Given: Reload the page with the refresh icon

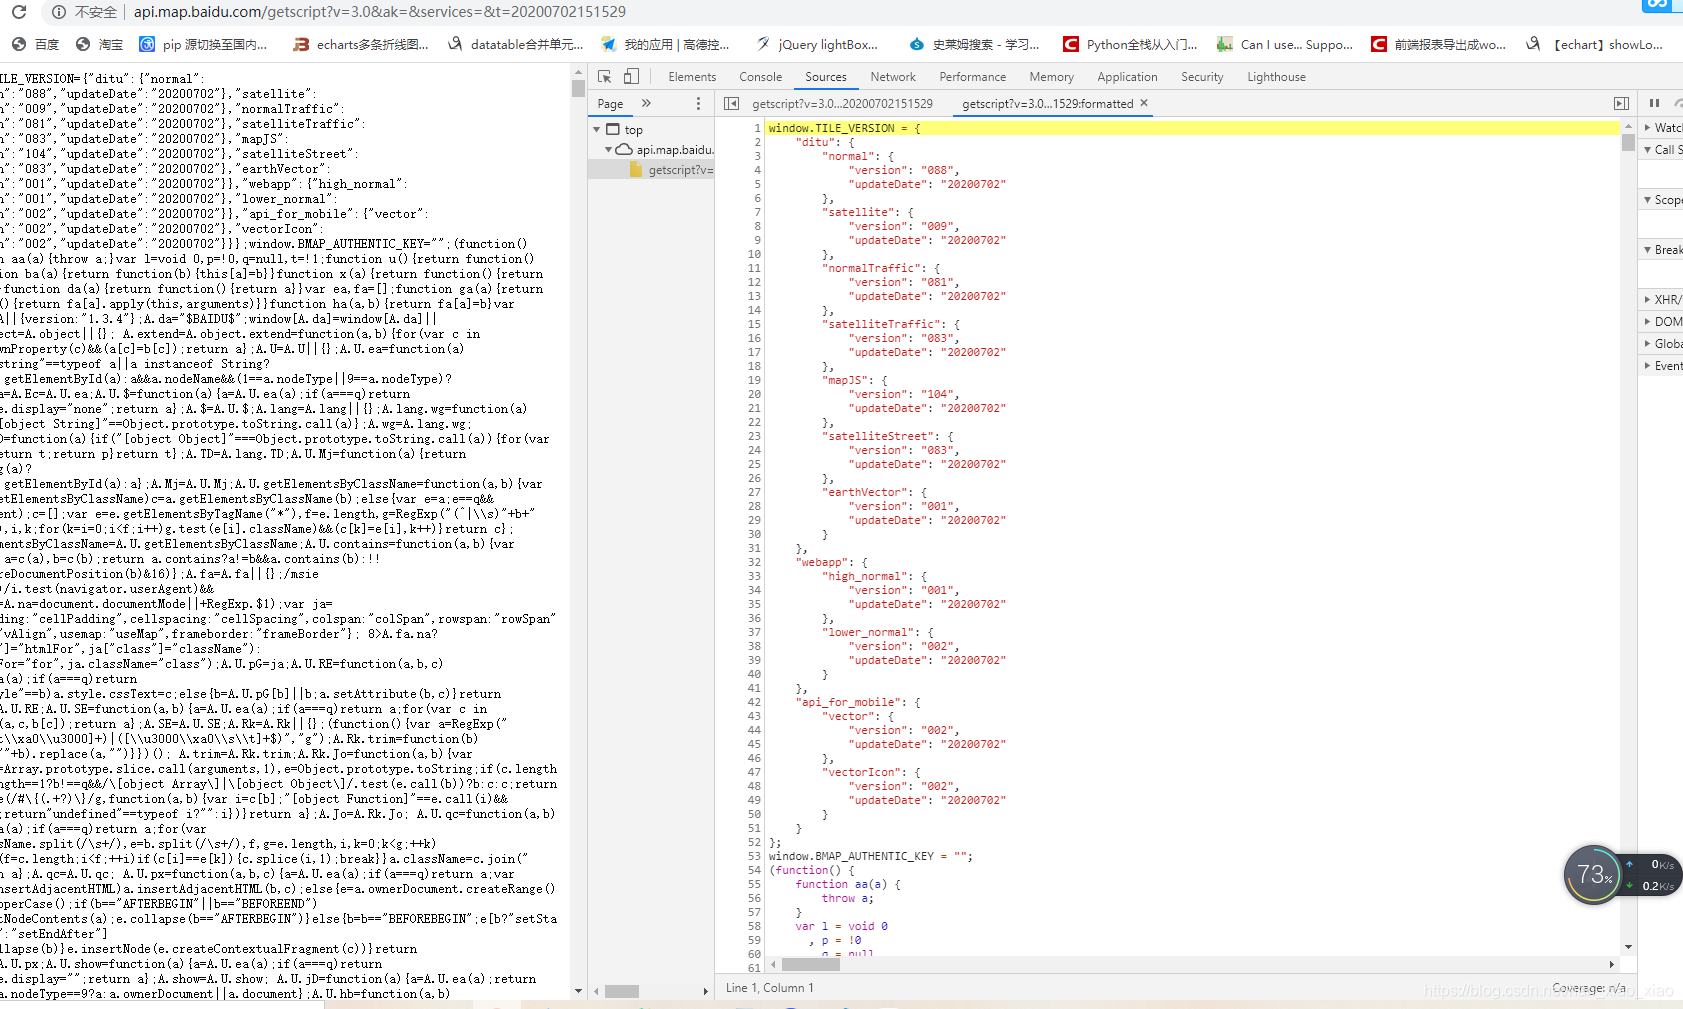Looking at the screenshot, I should (x=19, y=12).
